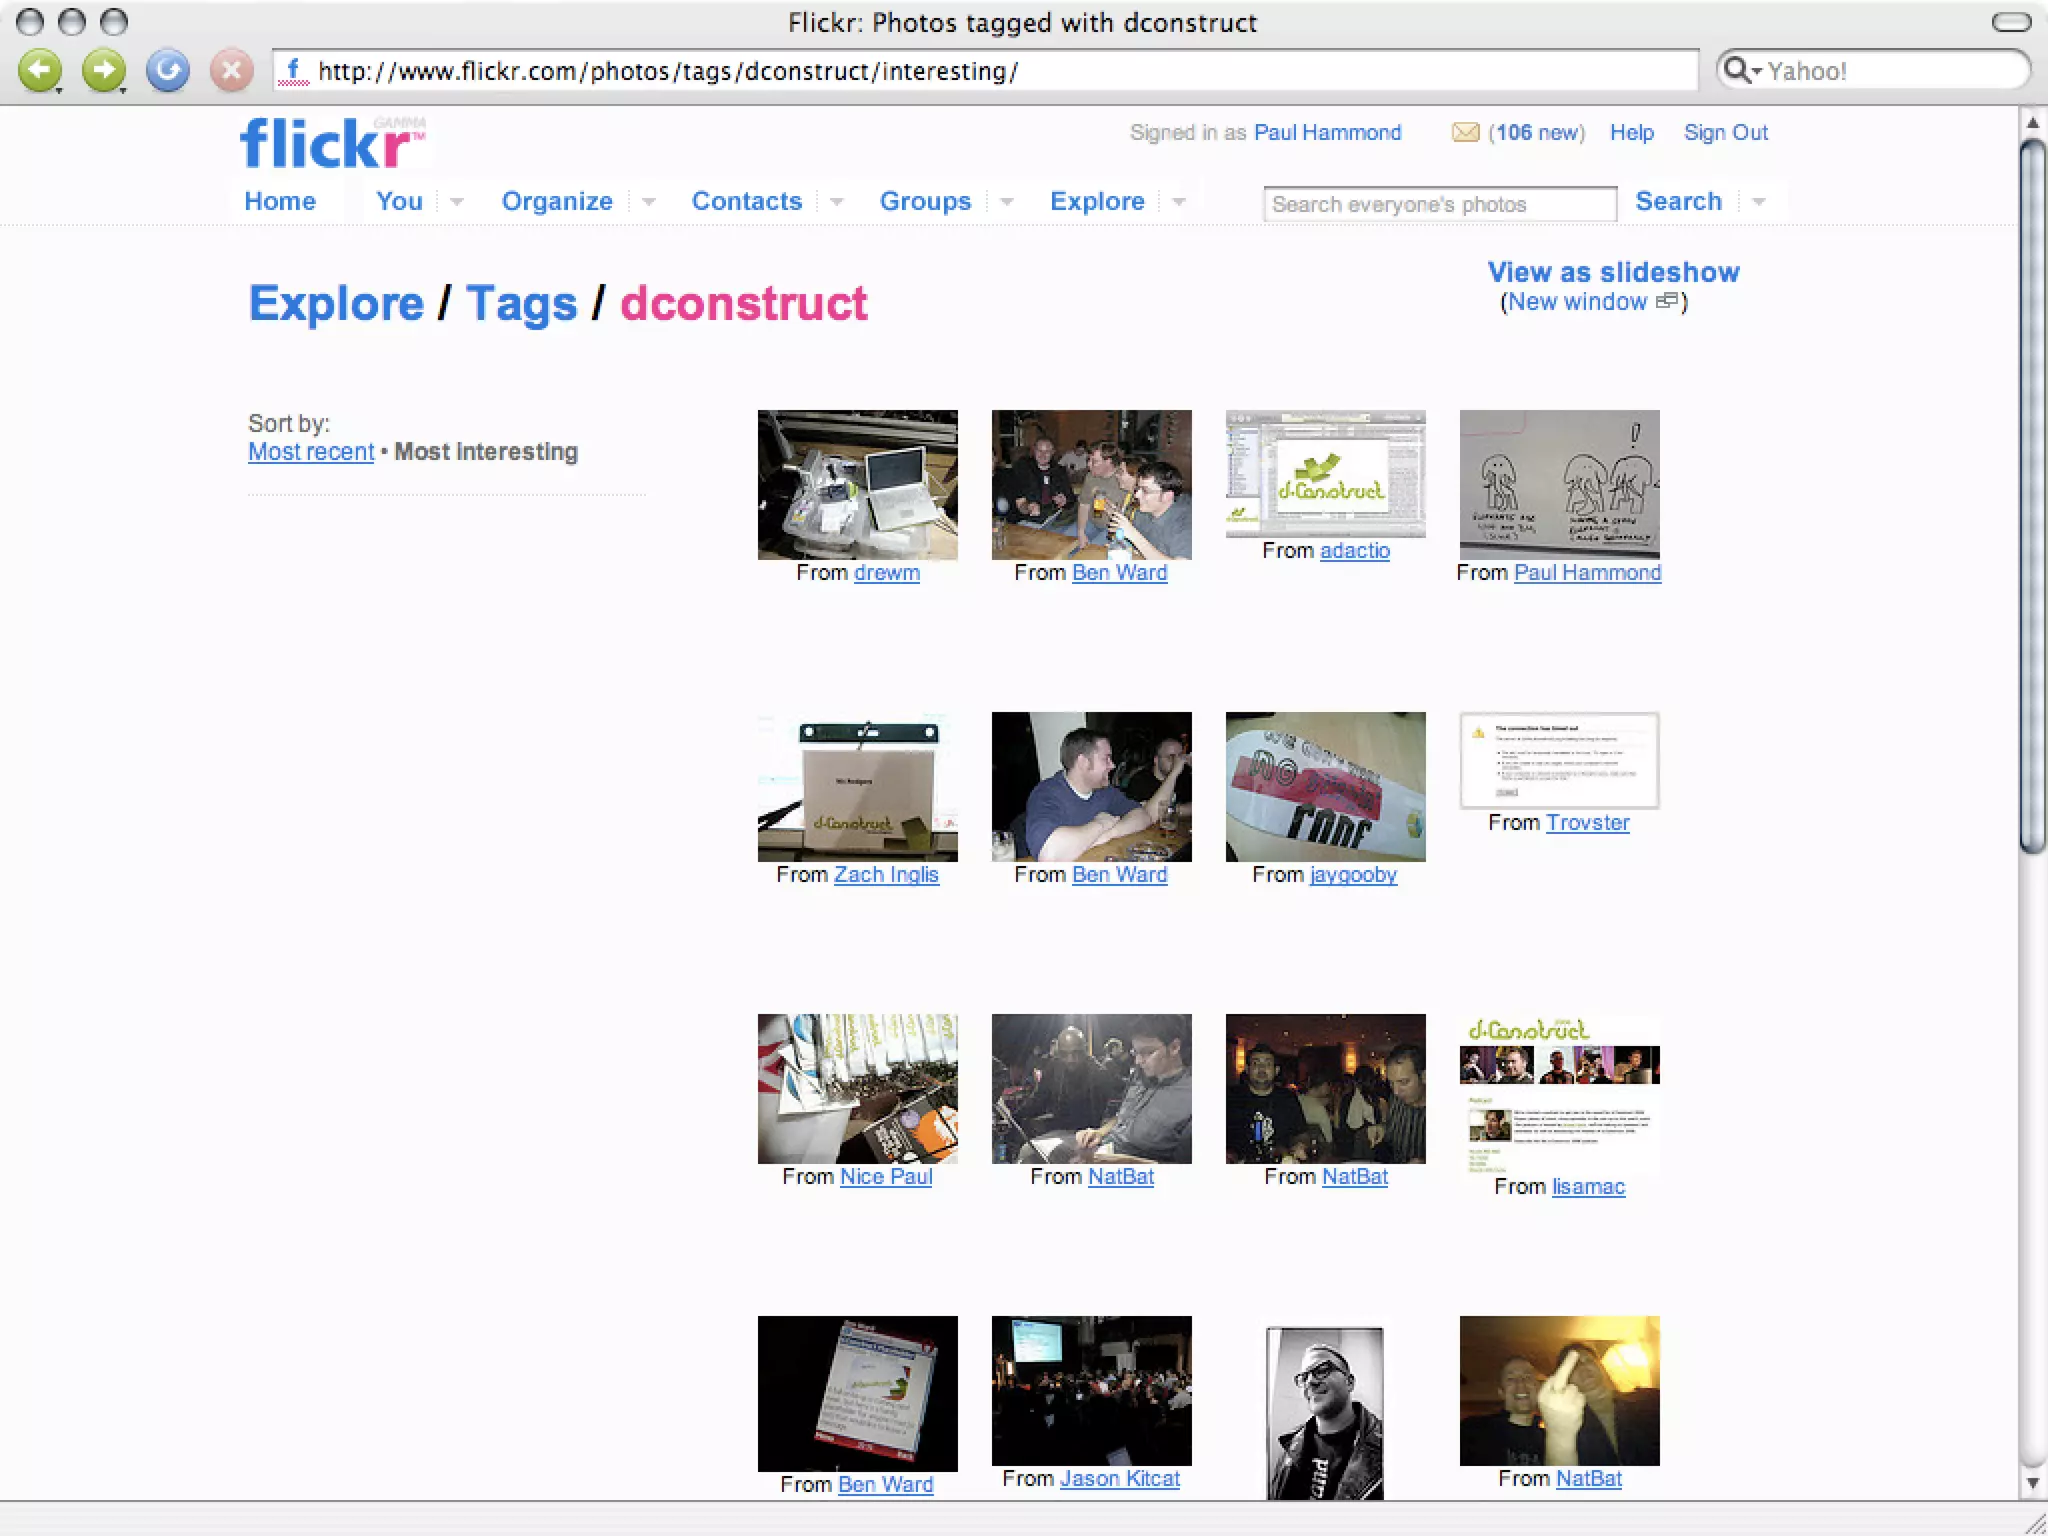This screenshot has width=2048, height=1536.
Task: Click the red stop loading icon
Action: tap(231, 71)
